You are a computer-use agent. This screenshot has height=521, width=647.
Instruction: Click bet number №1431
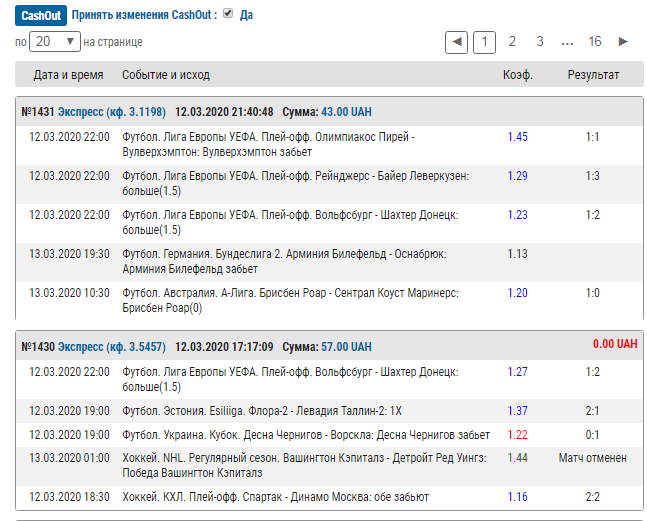tap(38, 112)
